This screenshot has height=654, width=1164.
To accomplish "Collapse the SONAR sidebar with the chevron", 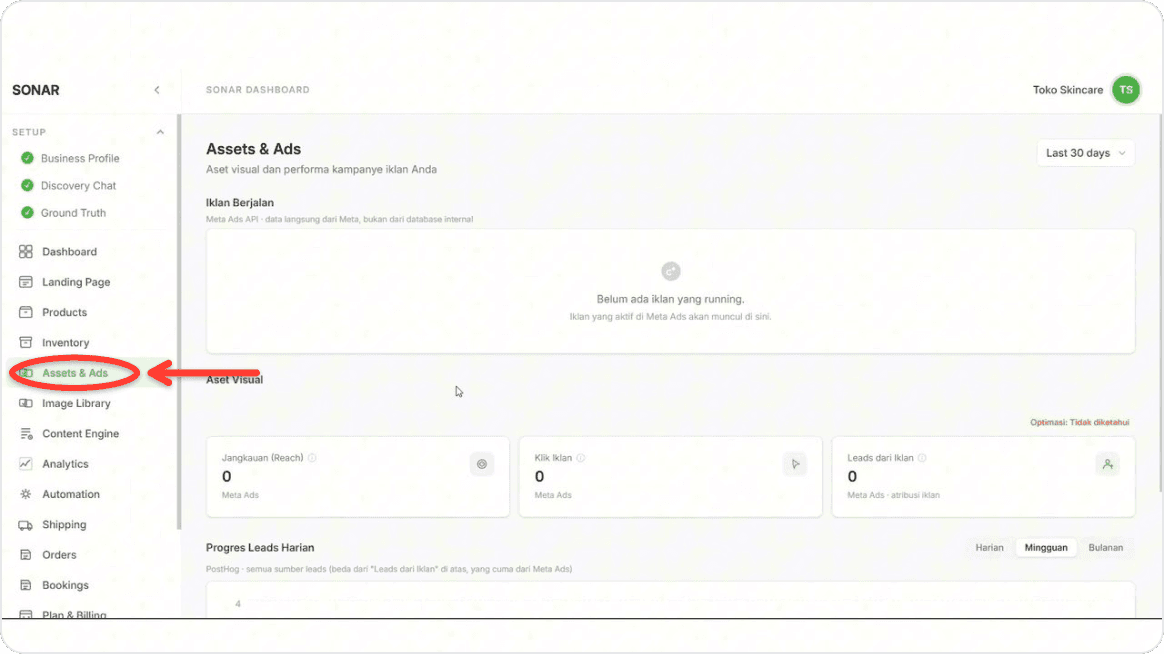I will pyautogui.click(x=157, y=90).
